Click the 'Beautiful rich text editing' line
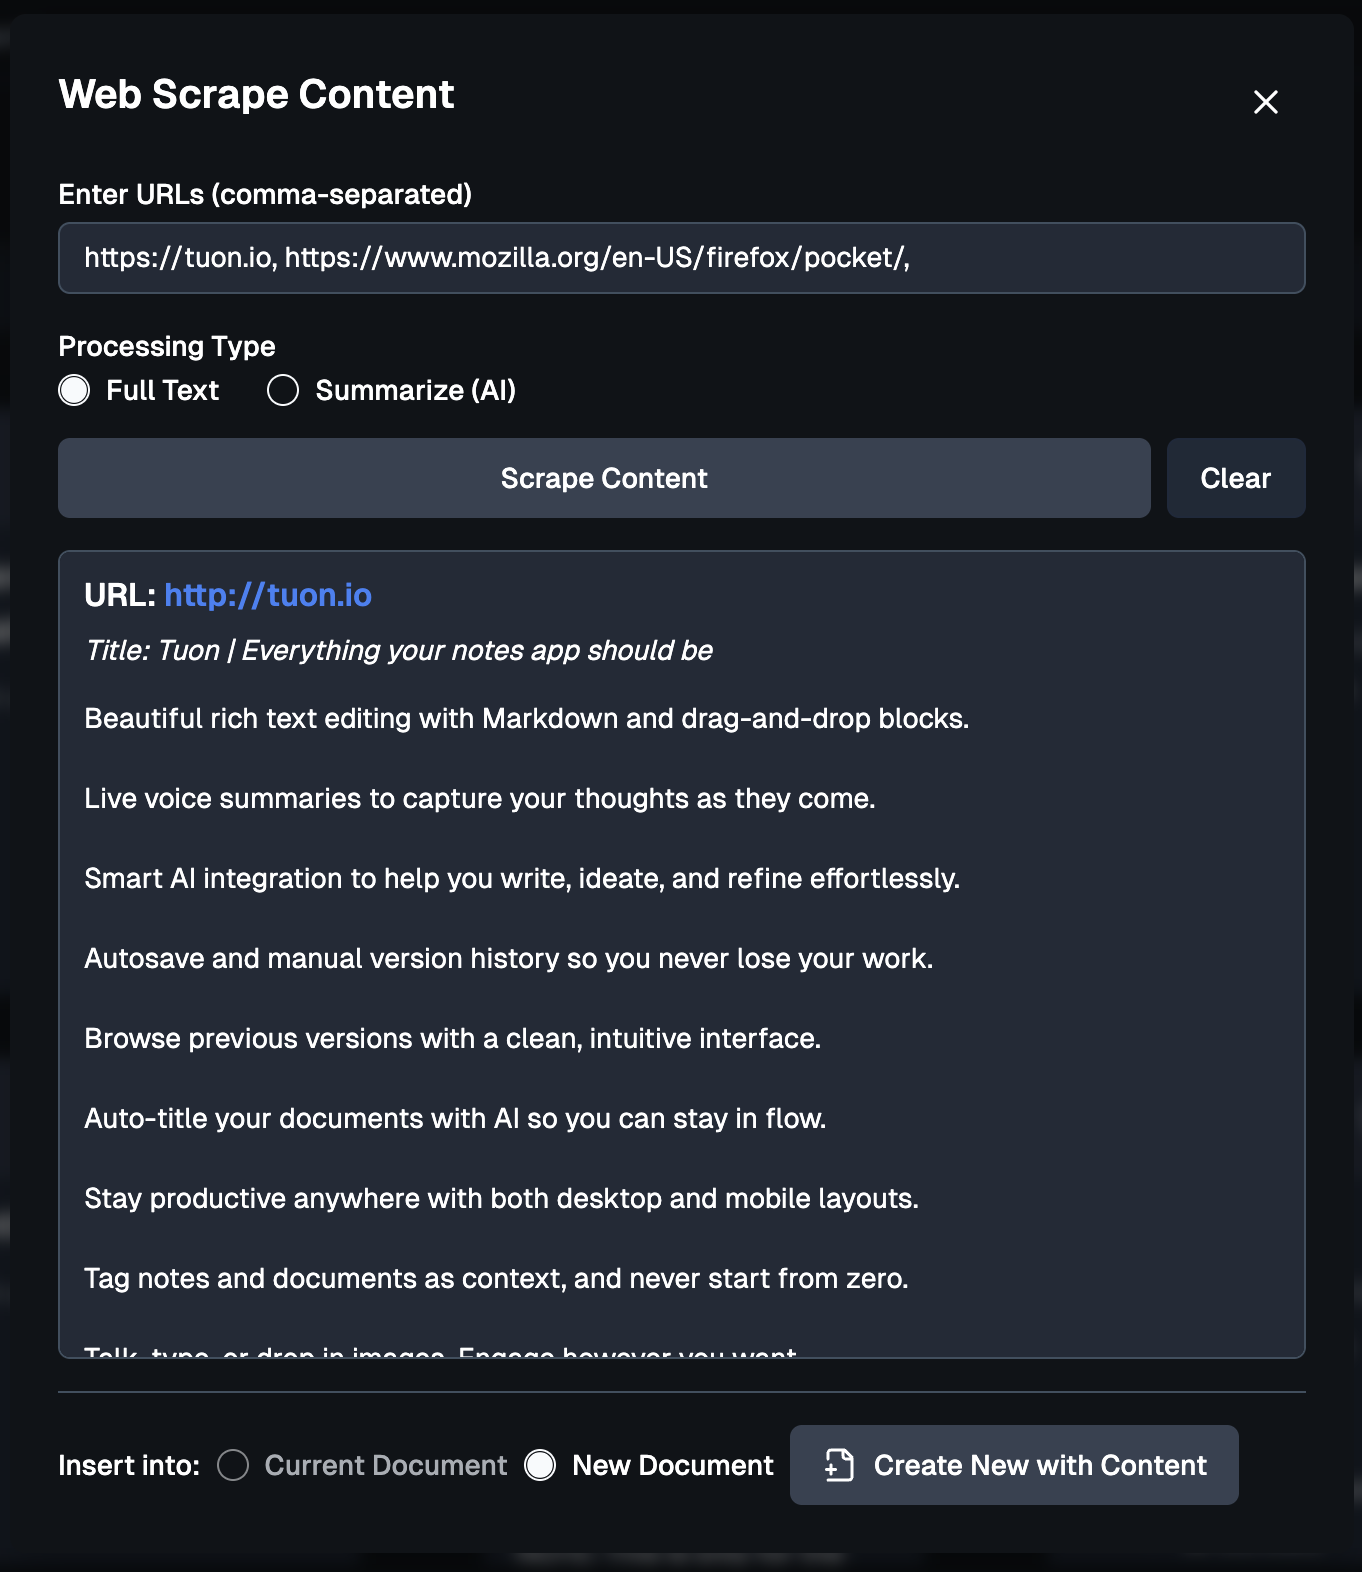 (527, 719)
